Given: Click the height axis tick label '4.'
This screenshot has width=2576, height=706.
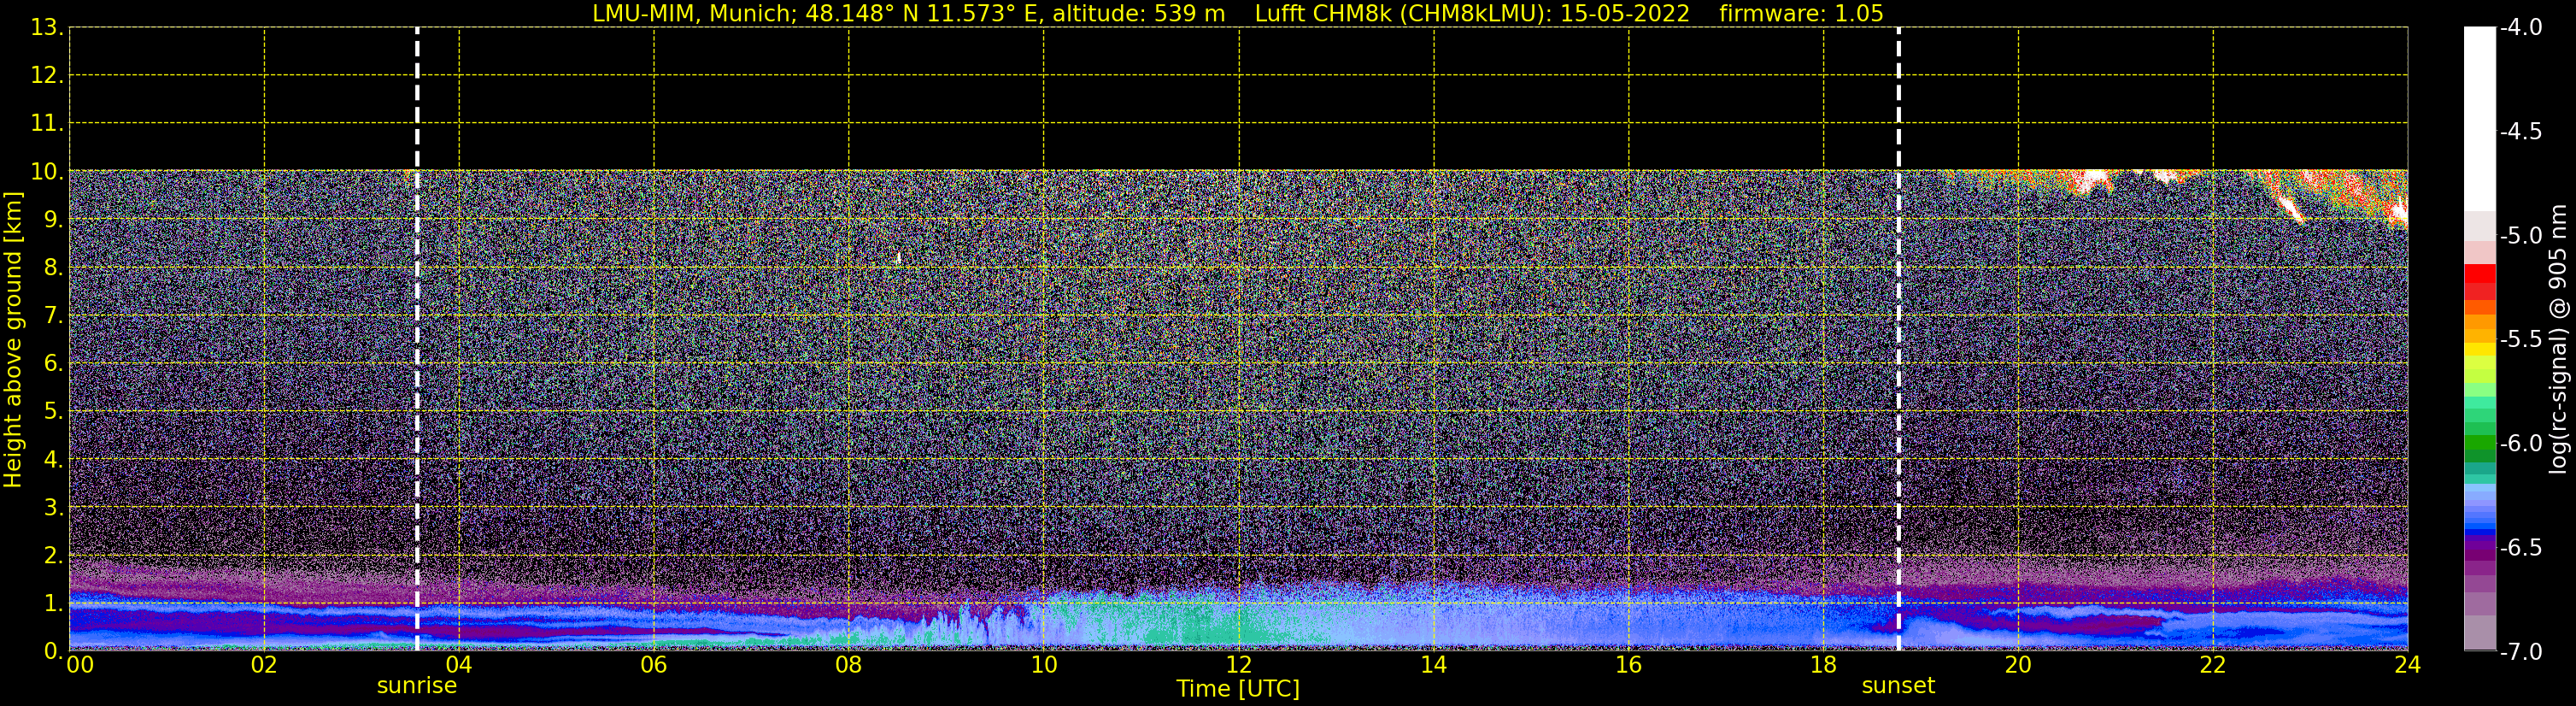Looking at the screenshot, I should pos(53,459).
